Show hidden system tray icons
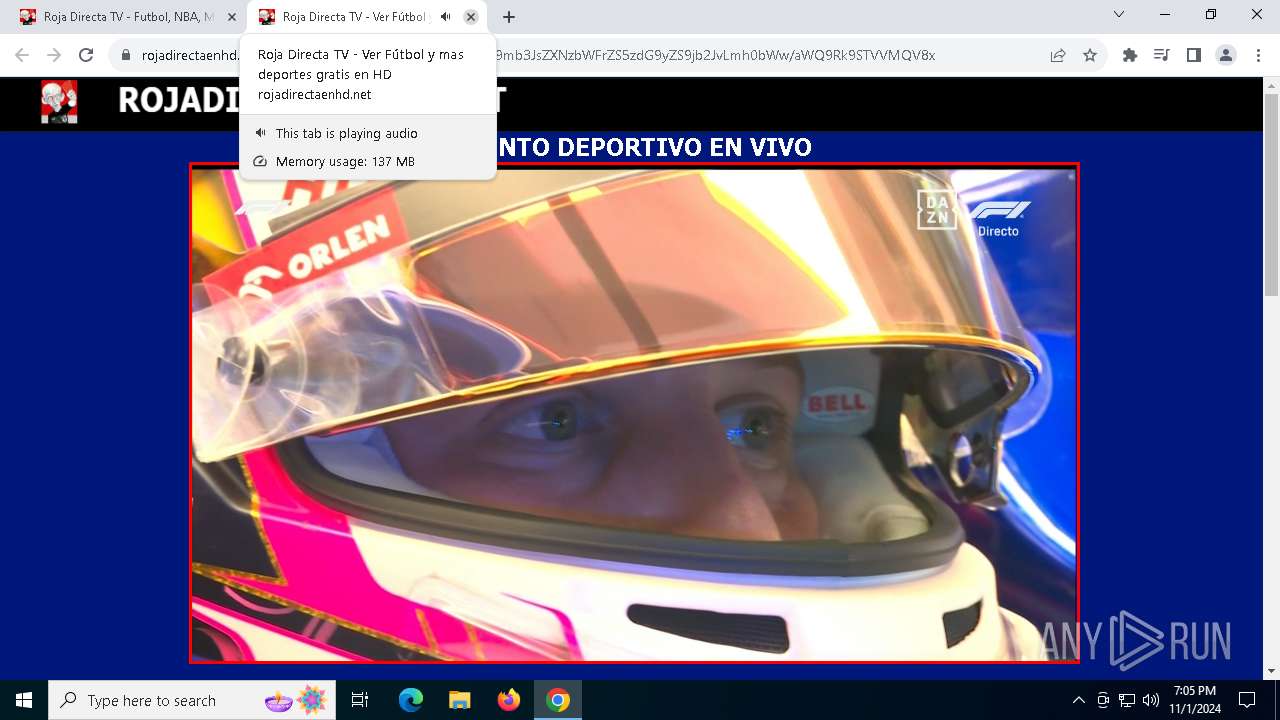The image size is (1280, 720). pyautogui.click(x=1078, y=700)
